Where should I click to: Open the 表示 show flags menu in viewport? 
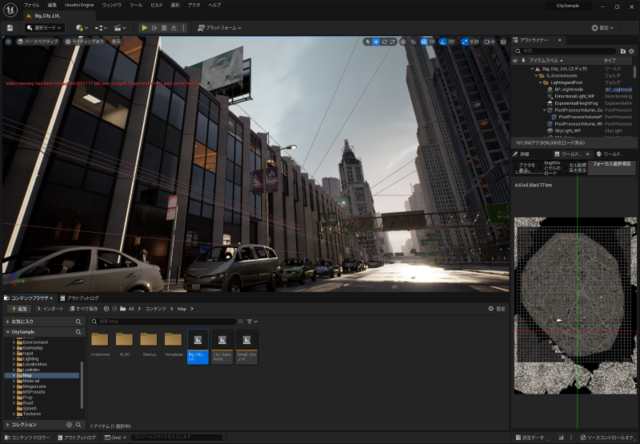116,42
